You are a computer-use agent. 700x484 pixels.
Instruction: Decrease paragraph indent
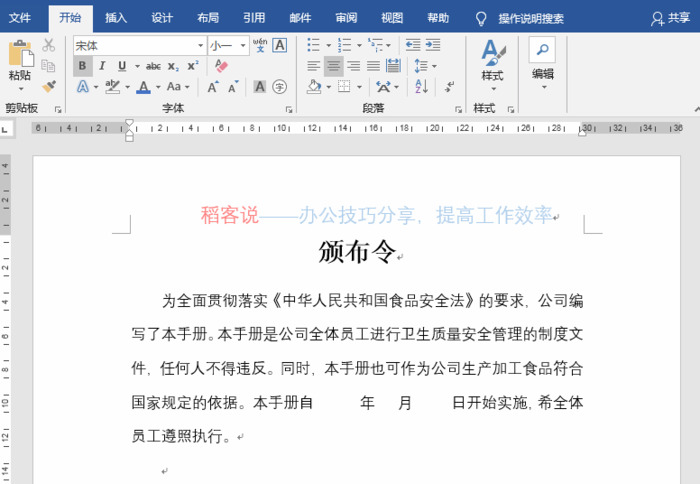click(413, 45)
